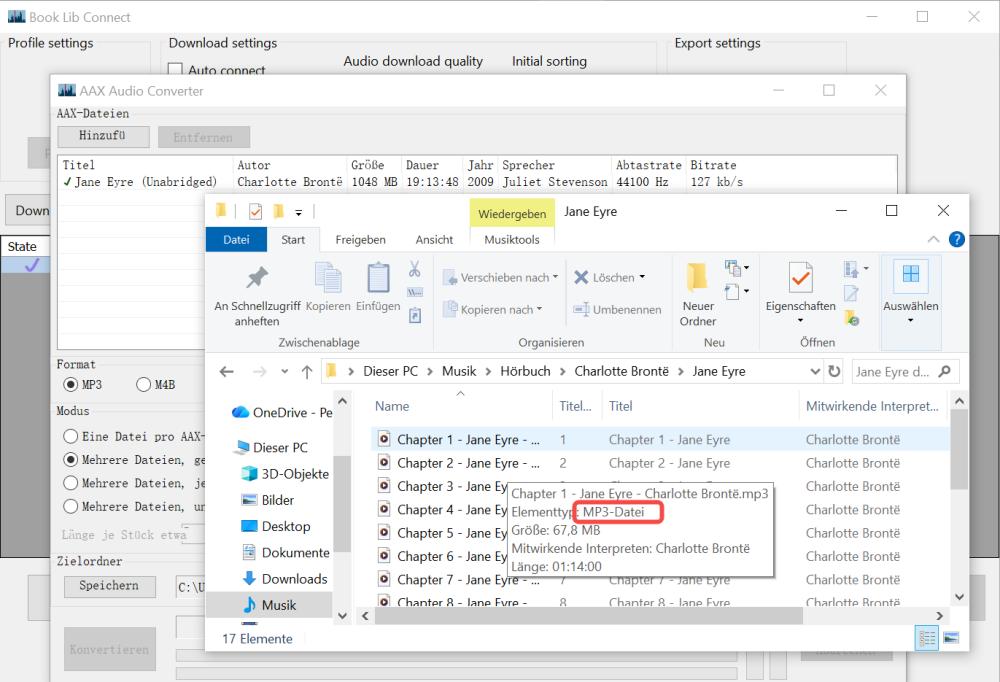The height and width of the screenshot is (682, 1000).
Task: Click the Musik breadcrumb in the path
Action: [459, 371]
